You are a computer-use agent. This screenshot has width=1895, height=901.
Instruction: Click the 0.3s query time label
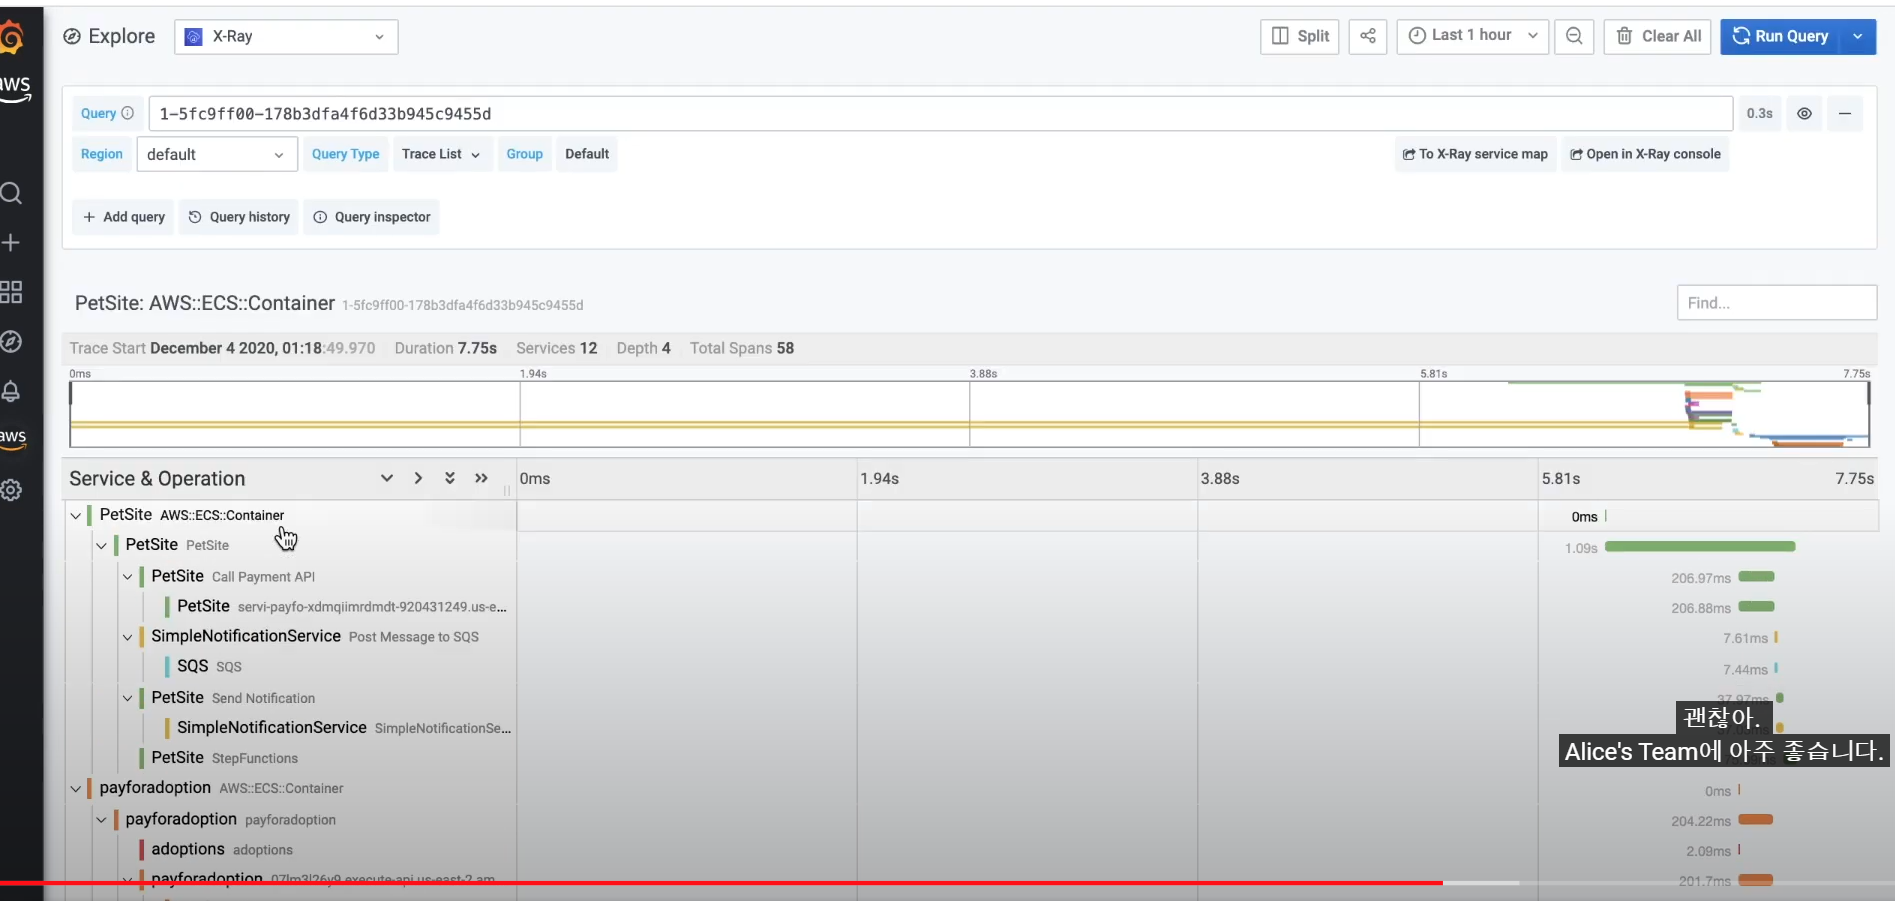coord(1759,114)
